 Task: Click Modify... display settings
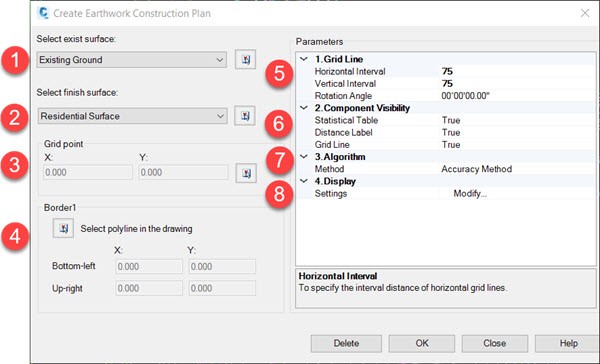point(470,194)
